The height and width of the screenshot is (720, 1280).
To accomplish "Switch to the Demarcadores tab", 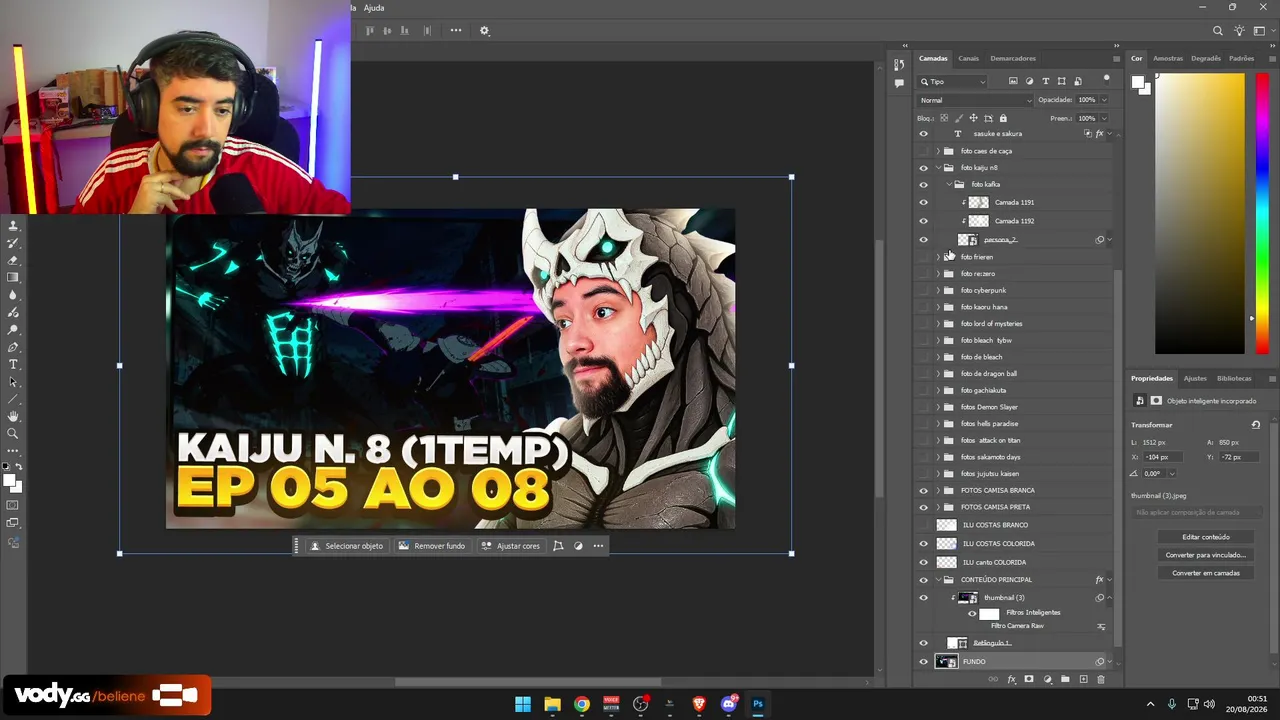I will click(1013, 58).
